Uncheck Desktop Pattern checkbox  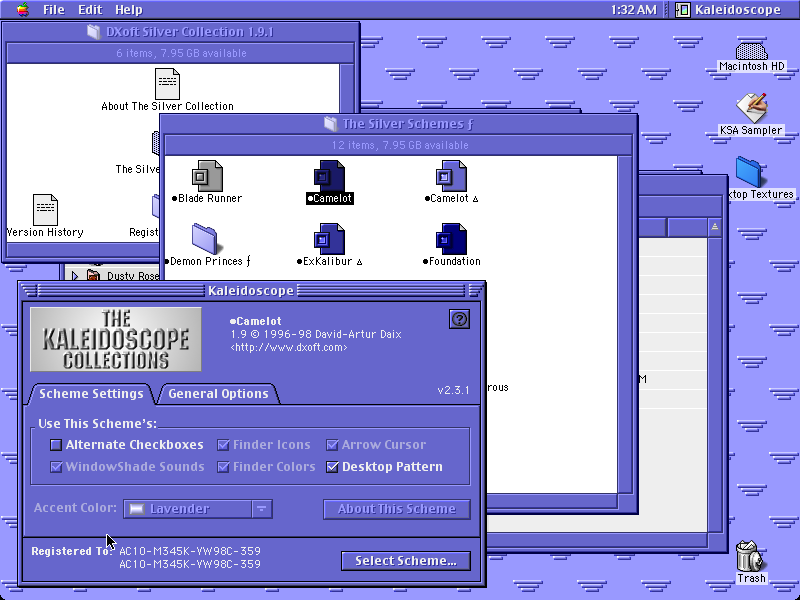coord(332,467)
